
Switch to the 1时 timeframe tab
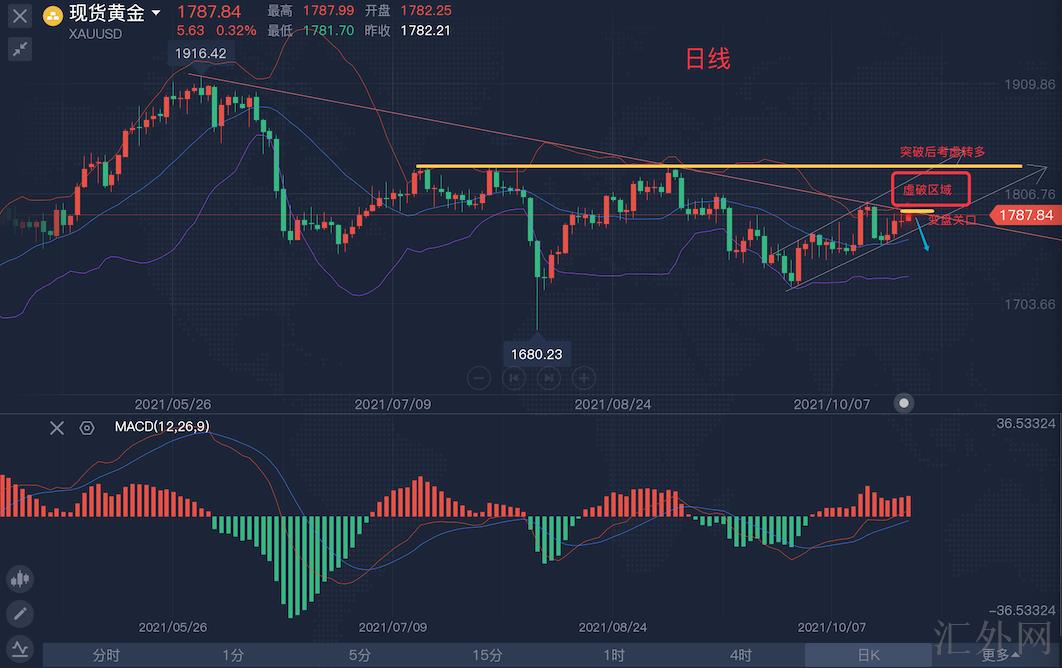click(614, 655)
